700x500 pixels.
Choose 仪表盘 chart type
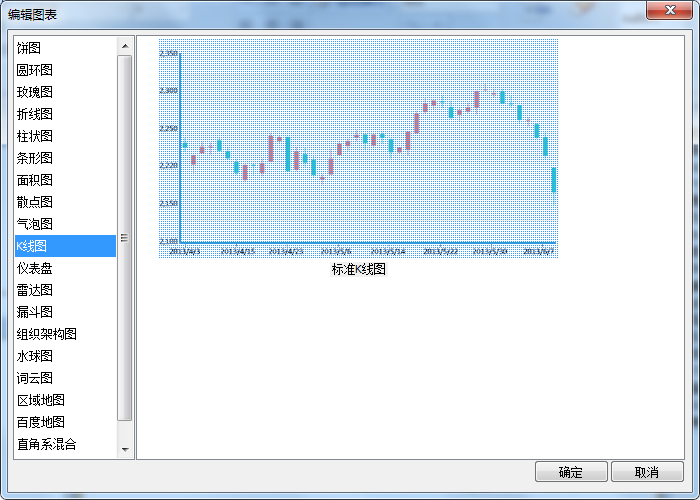tap(35, 268)
